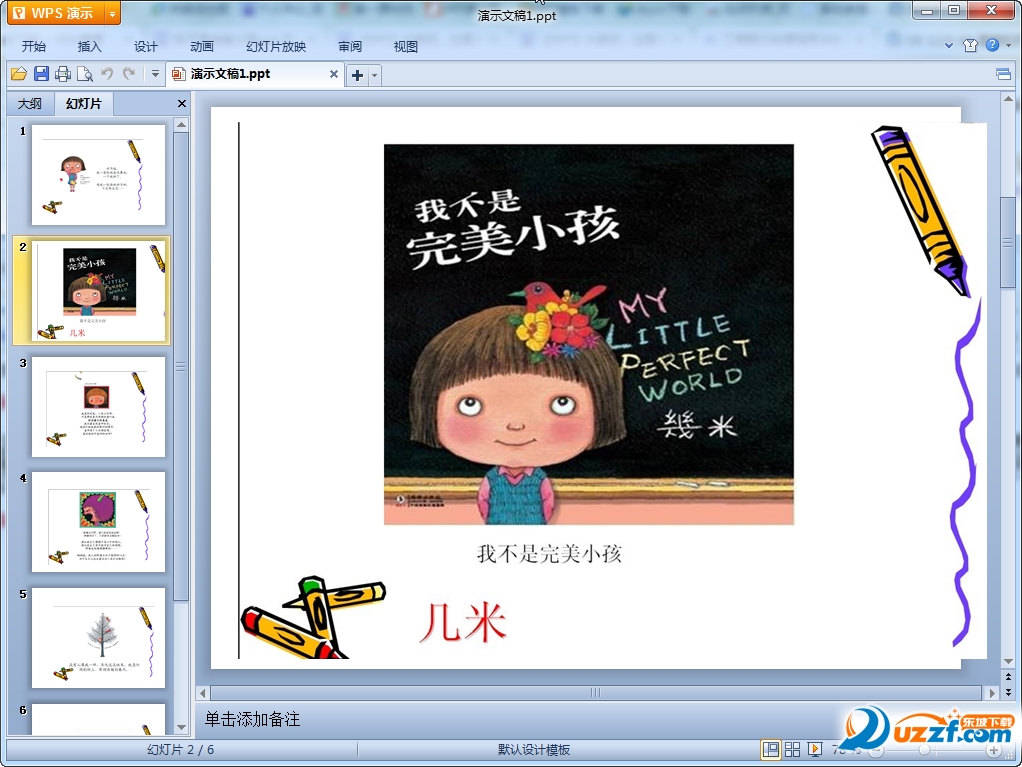This screenshot has width=1022, height=767.
Task: Open the 动画 menu tab
Action: tap(201, 46)
